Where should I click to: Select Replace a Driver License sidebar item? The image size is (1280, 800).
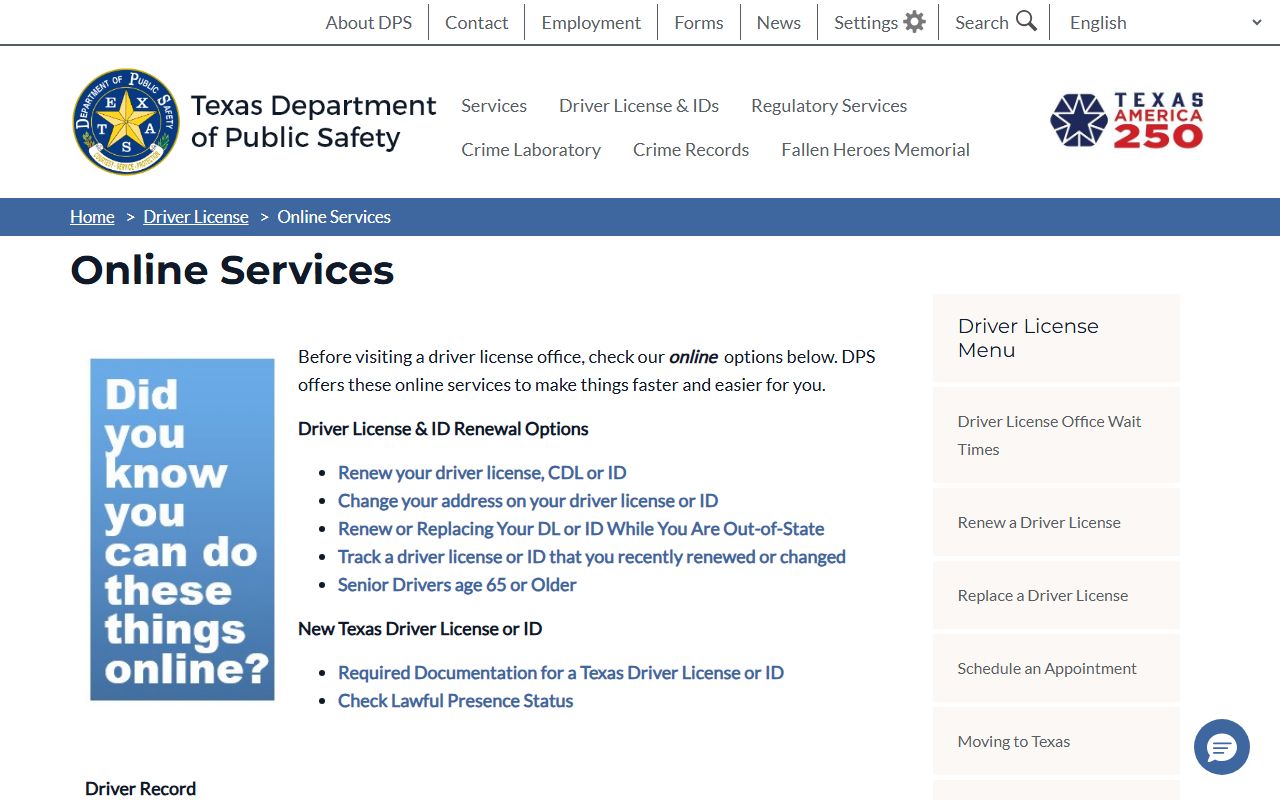pos(1056,595)
